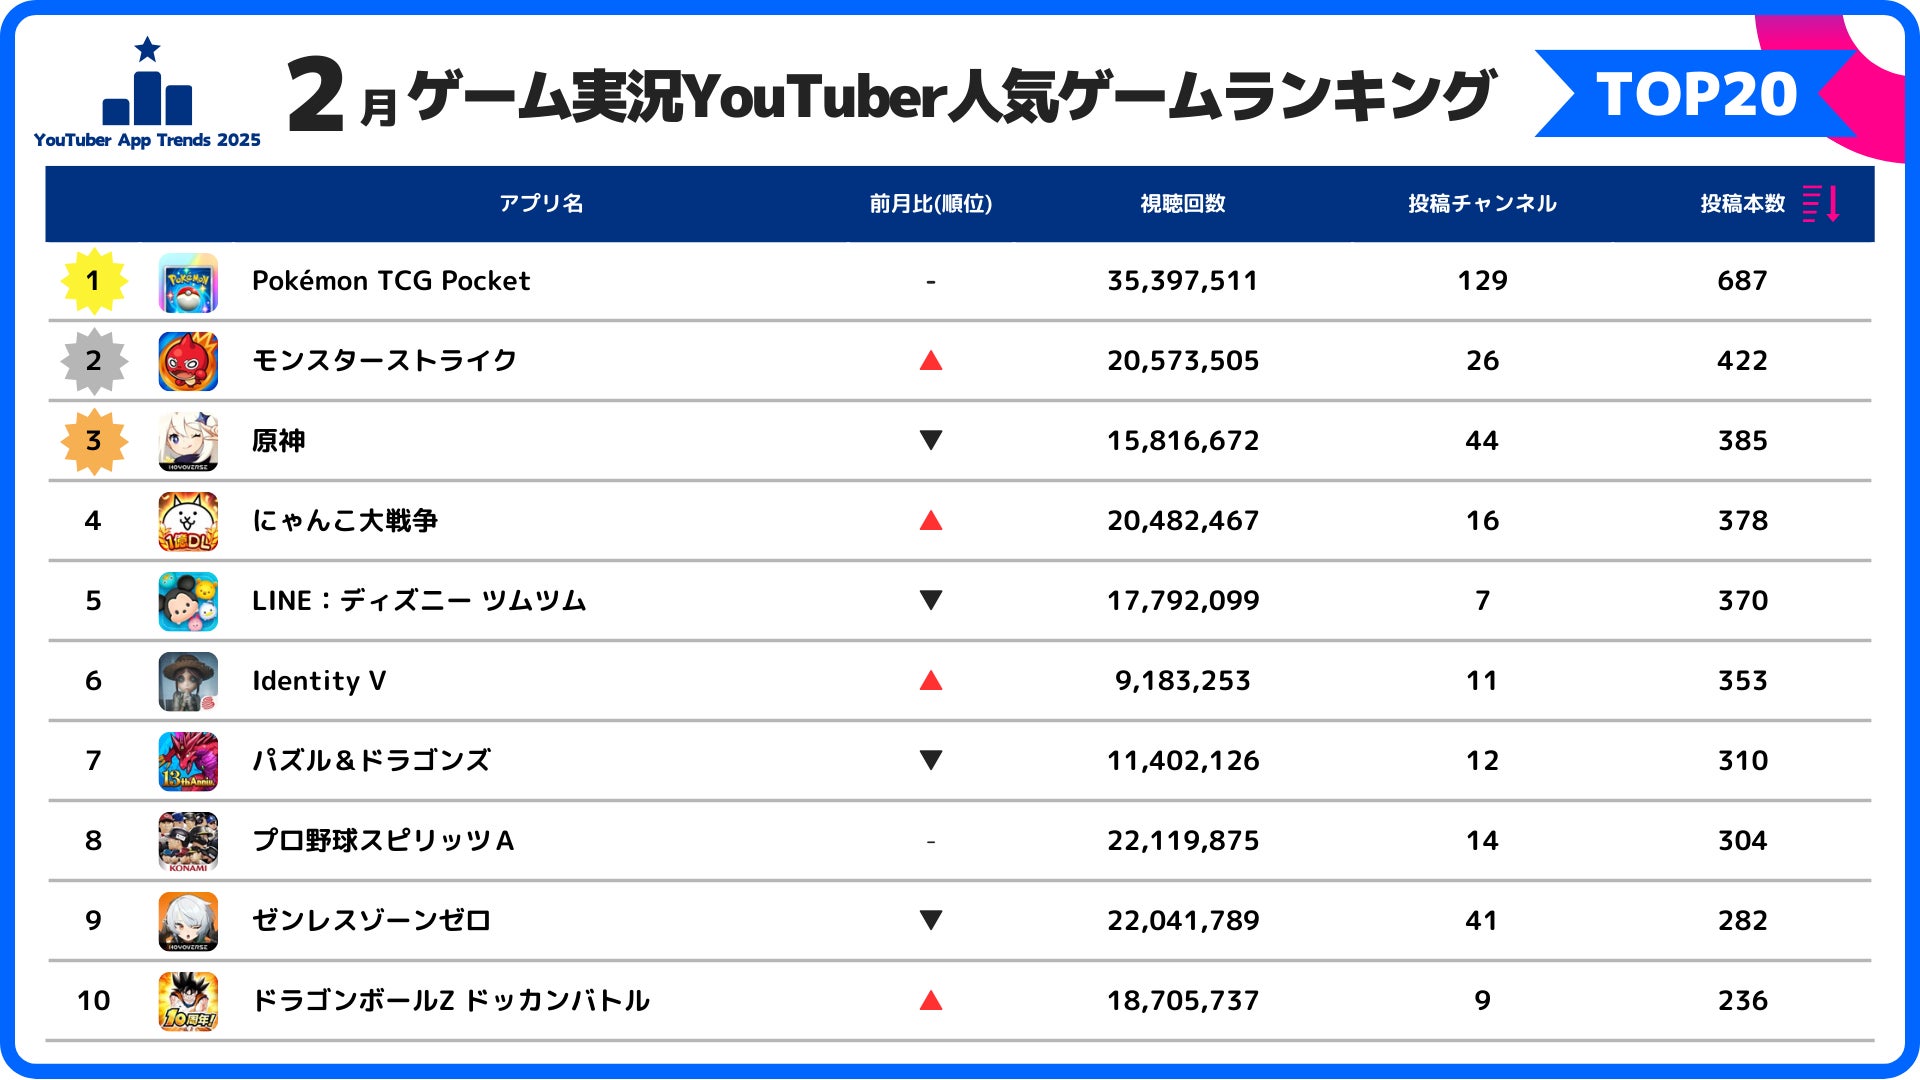Toggle the 投稿本数 sort descending icon
This screenshot has width=1920, height=1080.
[1821, 203]
